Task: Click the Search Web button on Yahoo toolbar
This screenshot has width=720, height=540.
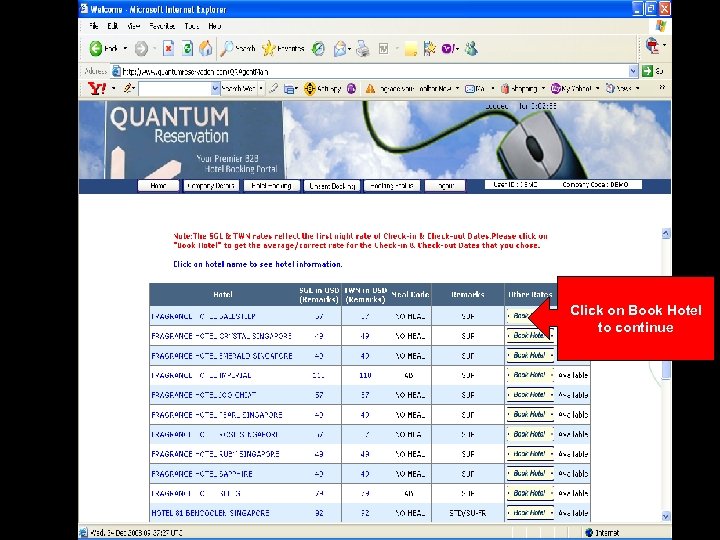Action: tap(239, 88)
